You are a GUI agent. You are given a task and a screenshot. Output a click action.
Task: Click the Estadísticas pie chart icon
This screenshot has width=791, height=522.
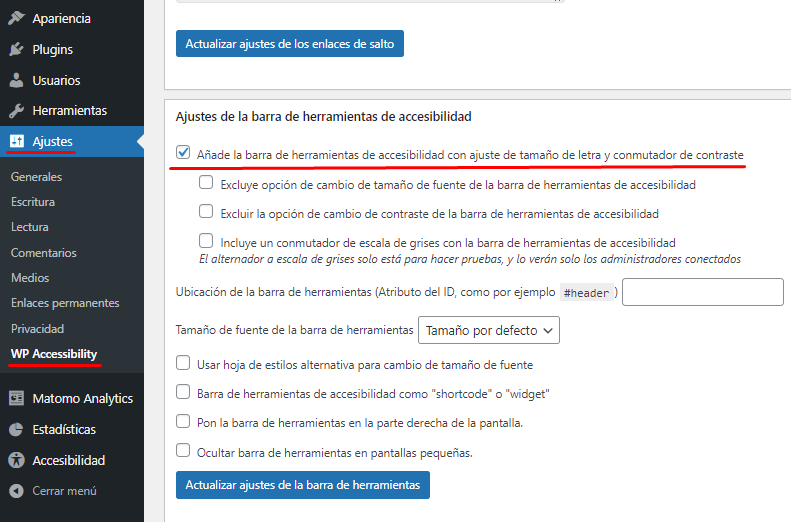pyautogui.click(x=16, y=429)
